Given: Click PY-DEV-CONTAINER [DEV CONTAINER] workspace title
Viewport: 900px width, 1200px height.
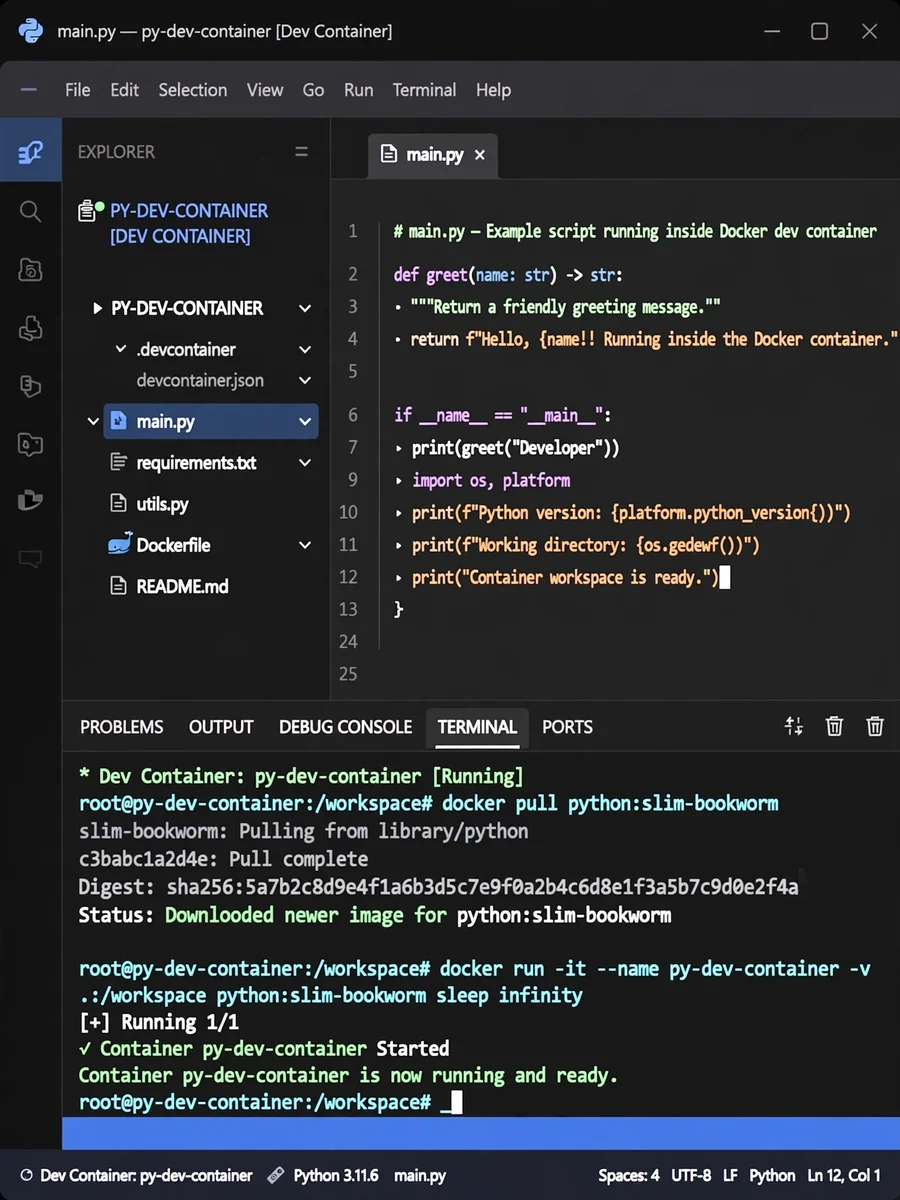Looking at the screenshot, I should (x=189, y=223).
